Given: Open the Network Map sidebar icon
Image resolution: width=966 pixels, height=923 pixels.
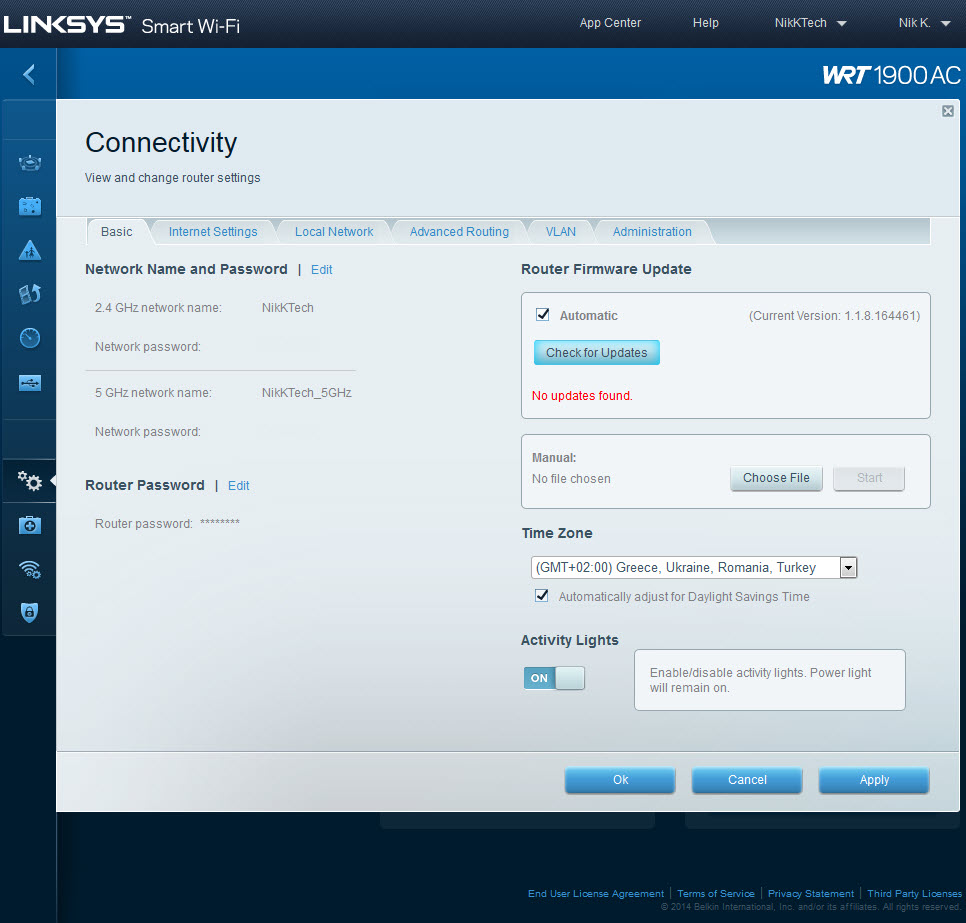Looking at the screenshot, I should pos(30,163).
